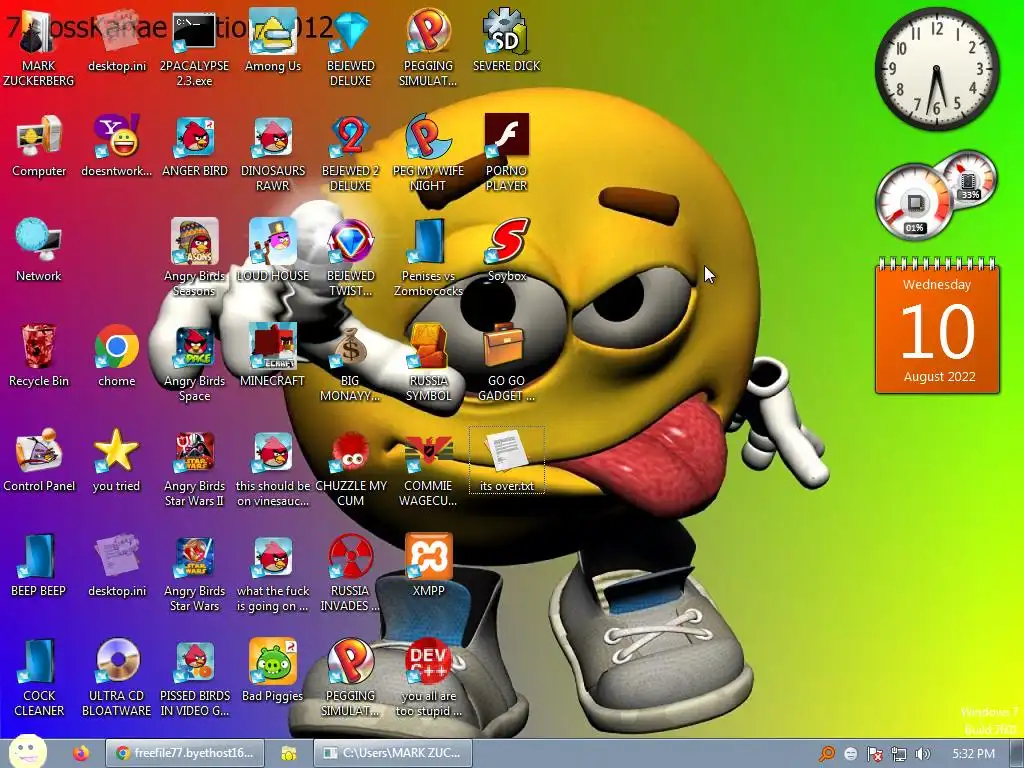The height and width of the screenshot is (768, 1024).
Task: Select the 'you tried' star icon
Action: click(x=116, y=462)
